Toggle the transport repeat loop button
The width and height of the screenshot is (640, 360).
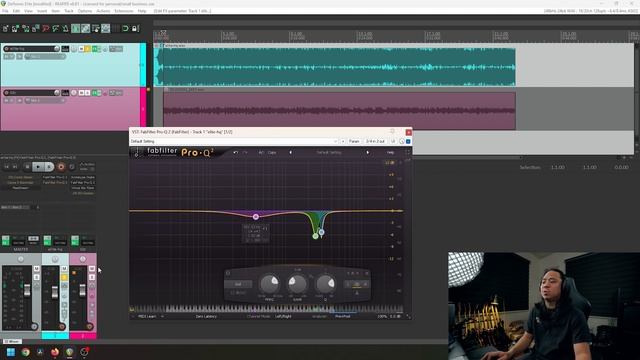pyautogui.click(x=72, y=167)
